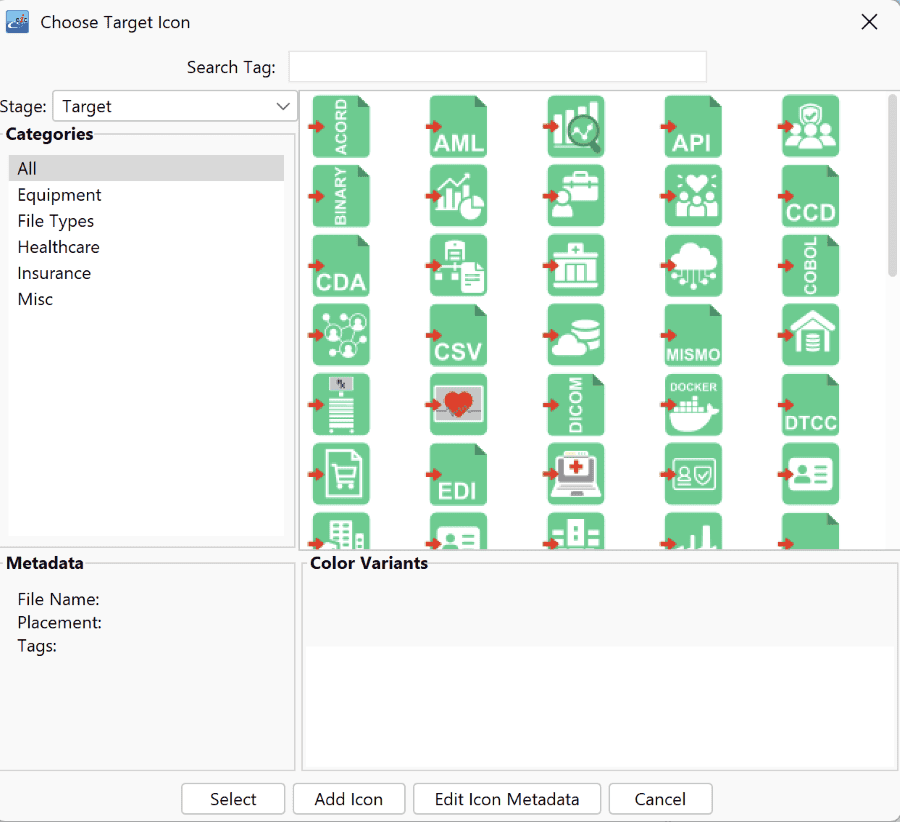Pick the AML file icon
This screenshot has width=900, height=822.
(458, 126)
